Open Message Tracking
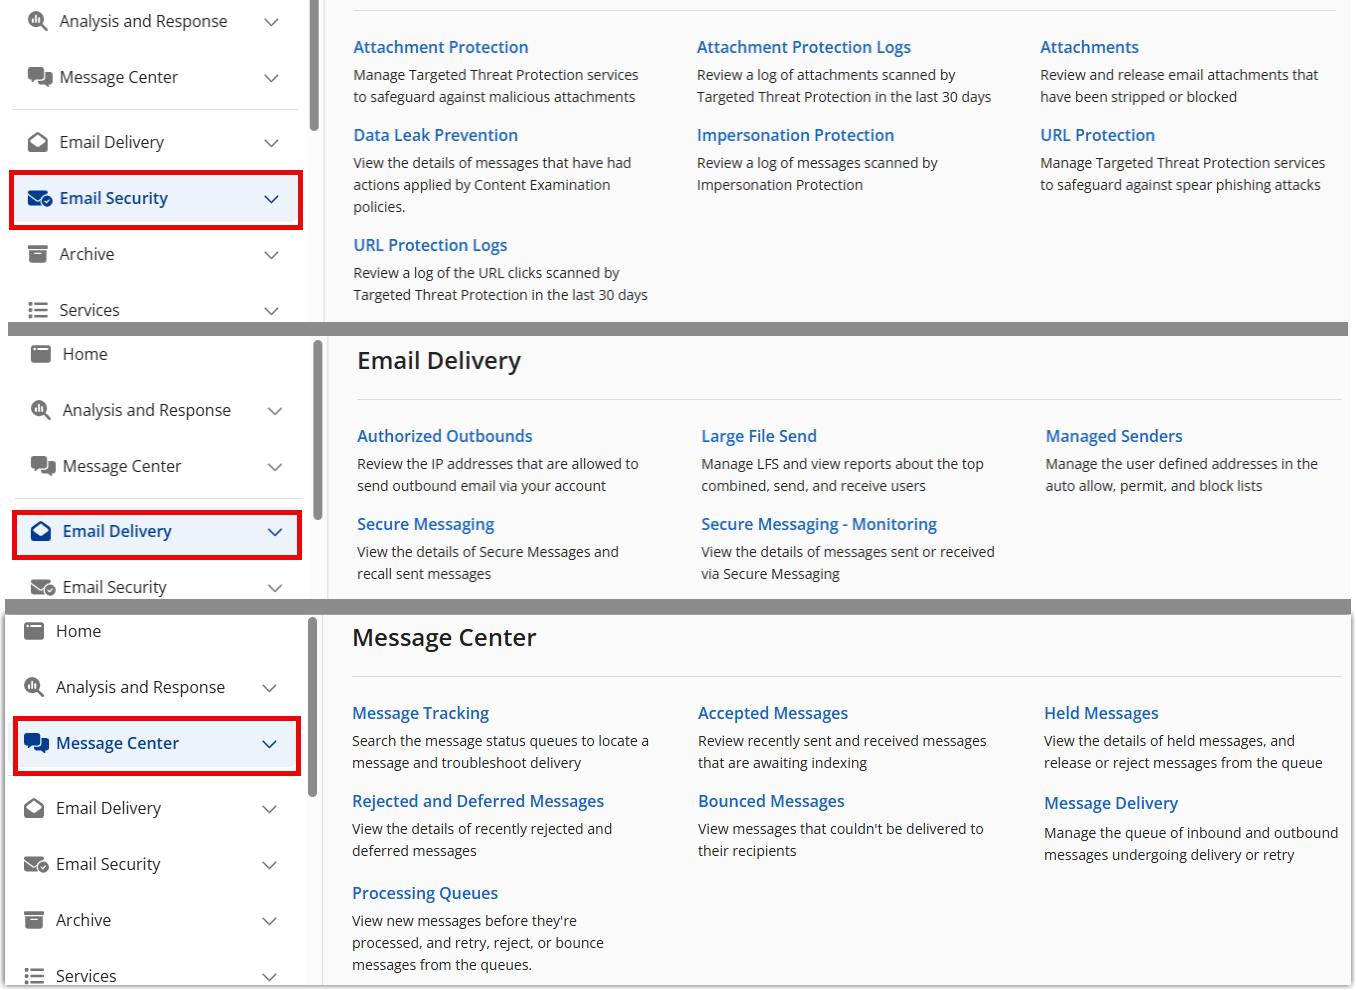The height and width of the screenshot is (990, 1356). [x=420, y=712]
